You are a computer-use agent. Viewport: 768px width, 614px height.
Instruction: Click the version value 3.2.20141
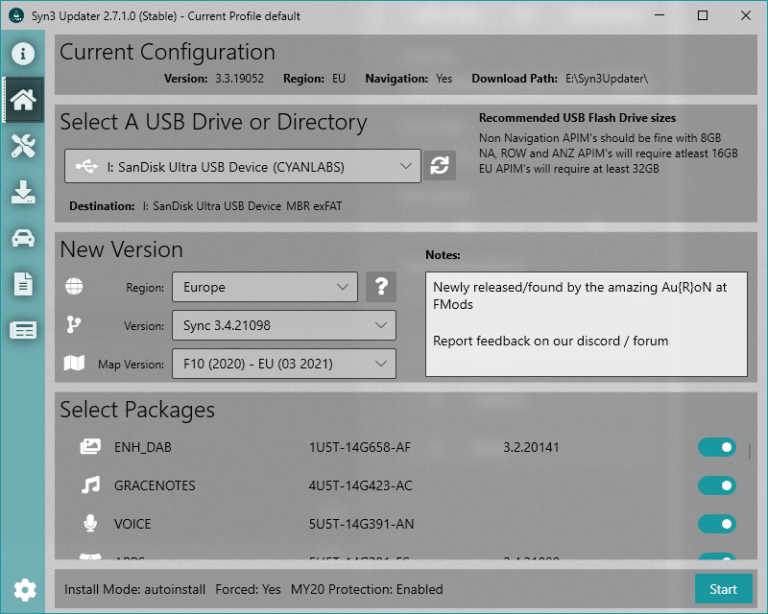point(531,447)
